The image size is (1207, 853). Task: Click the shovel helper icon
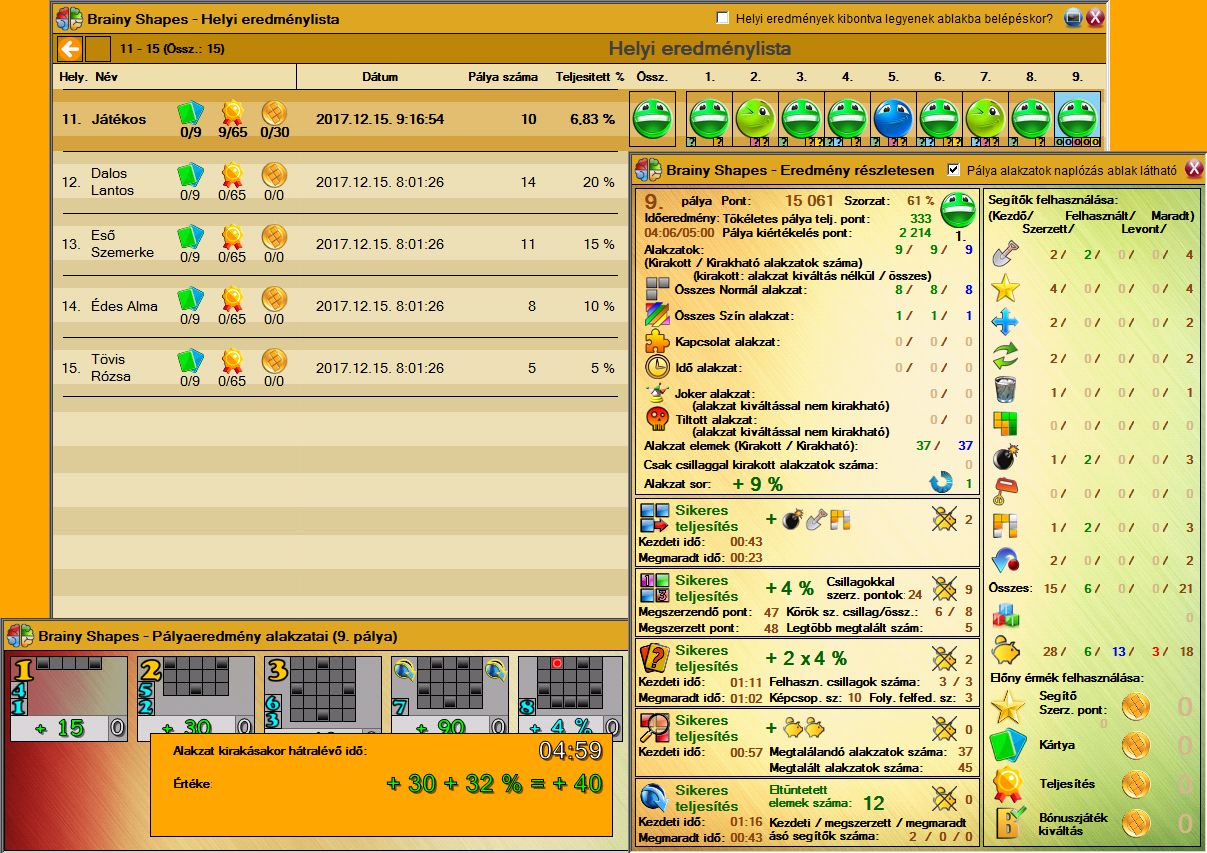tap(1004, 255)
